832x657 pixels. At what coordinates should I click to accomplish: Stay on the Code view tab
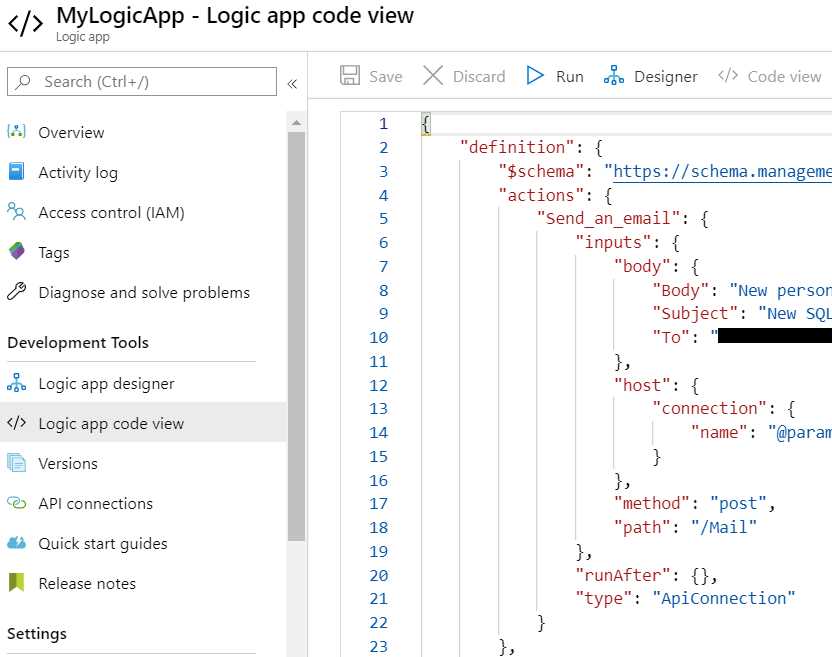point(770,75)
